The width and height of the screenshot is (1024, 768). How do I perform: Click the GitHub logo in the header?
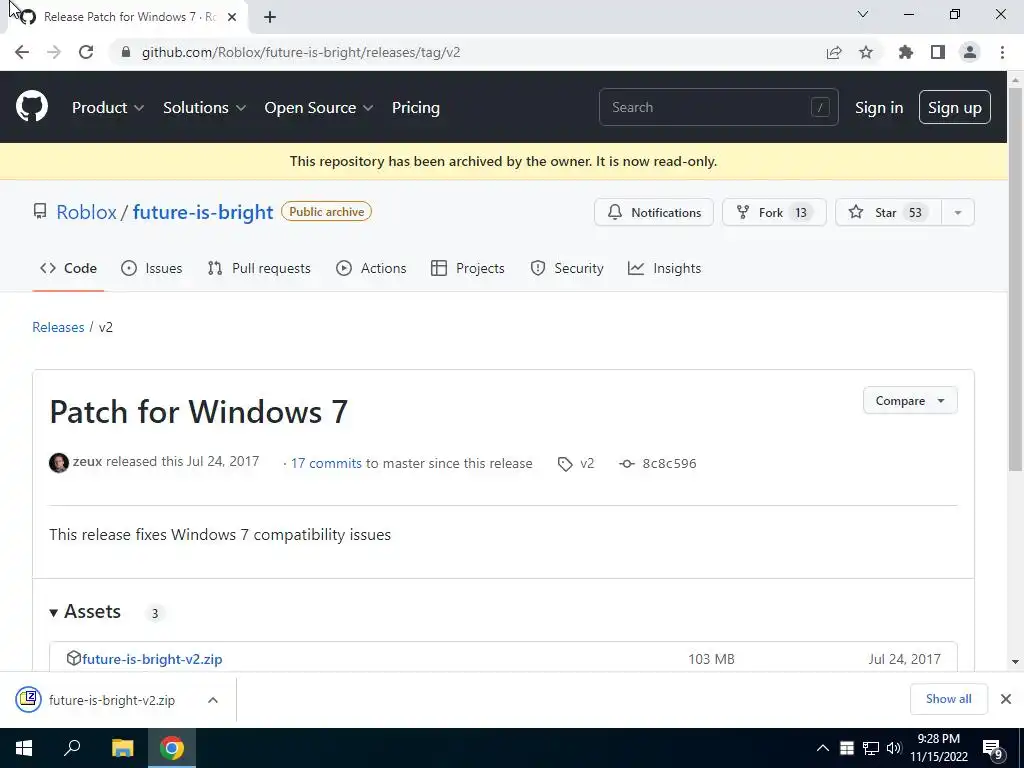[x=32, y=107]
